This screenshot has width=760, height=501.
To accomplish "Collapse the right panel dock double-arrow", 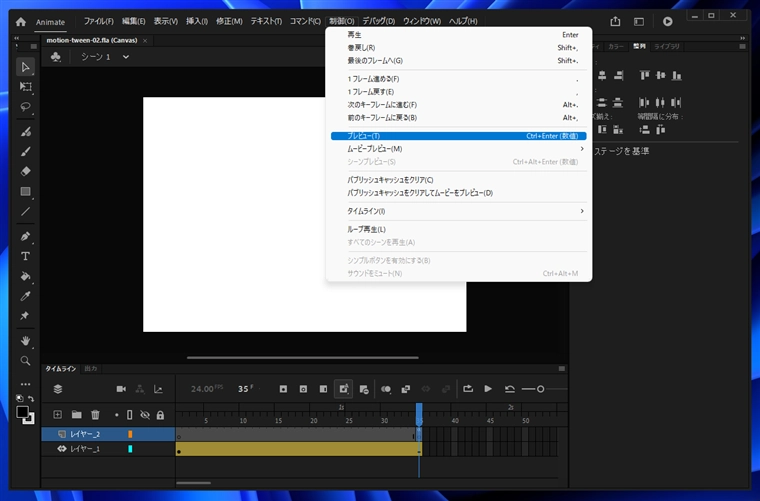I will click(743, 38).
